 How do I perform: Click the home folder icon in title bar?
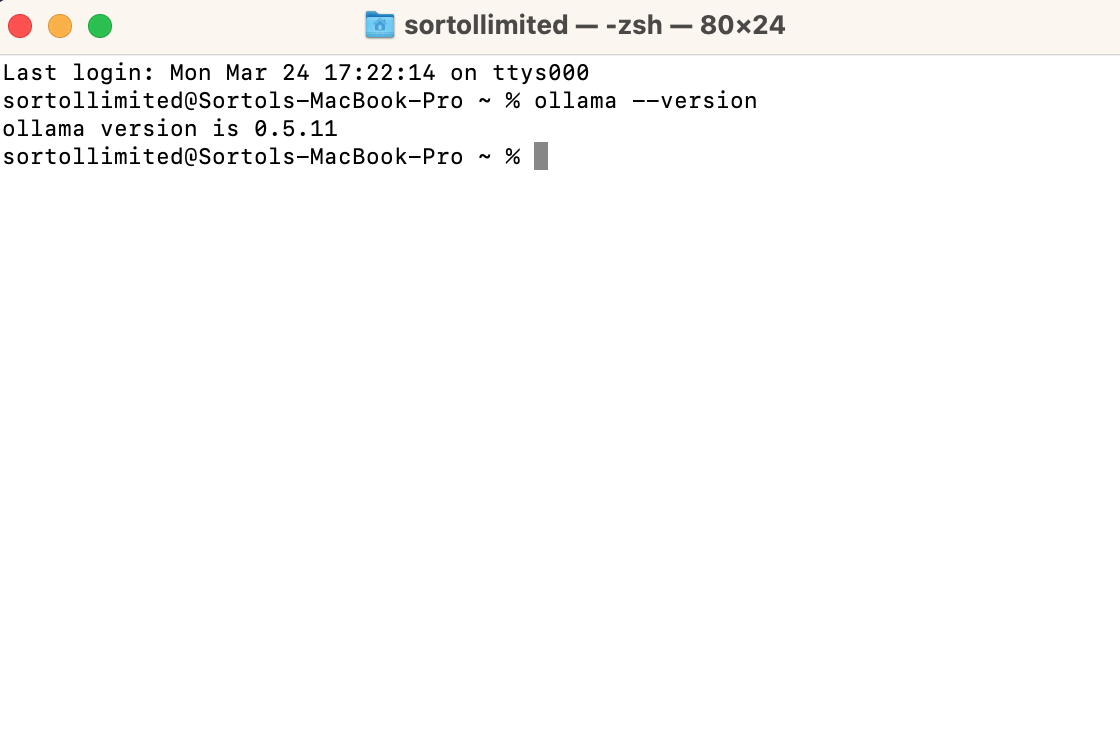click(x=379, y=25)
